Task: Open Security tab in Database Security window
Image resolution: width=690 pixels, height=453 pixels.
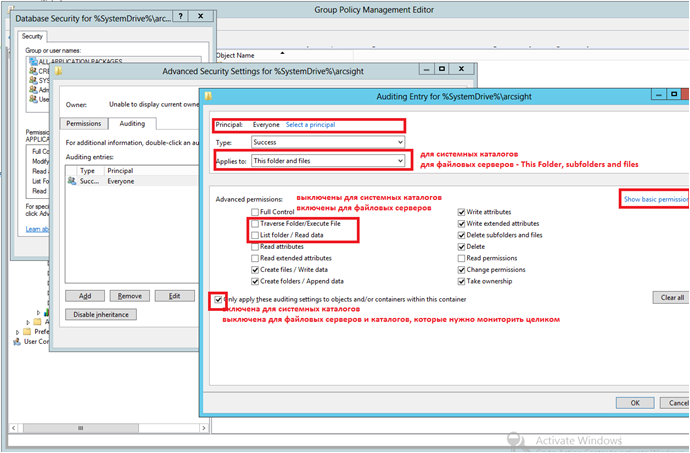Action: pos(32,36)
